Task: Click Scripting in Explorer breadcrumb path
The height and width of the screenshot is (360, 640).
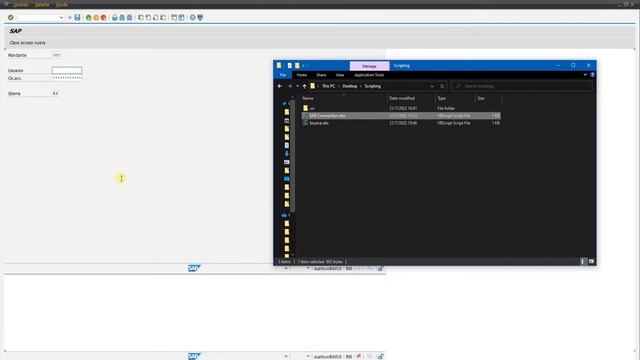Action: pos(372,86)
